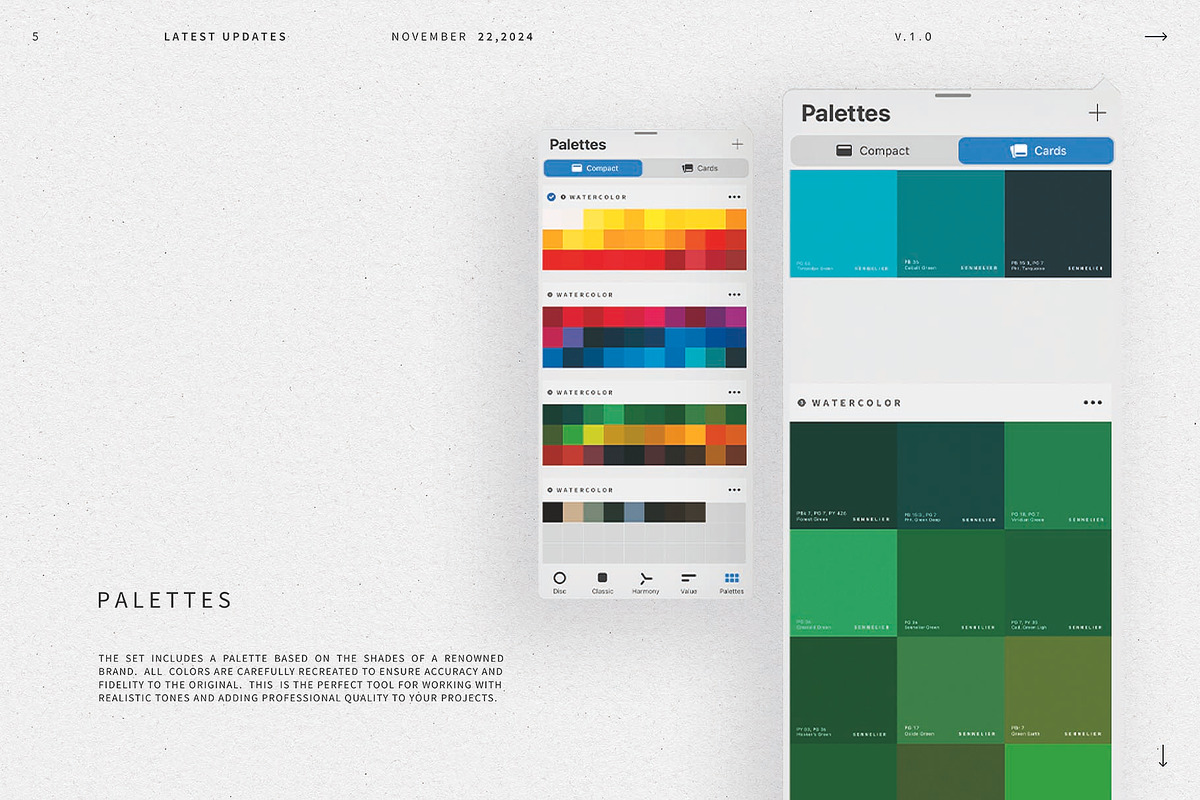
Task: Switch to the Classic color picker
Action: pos(602,582)
